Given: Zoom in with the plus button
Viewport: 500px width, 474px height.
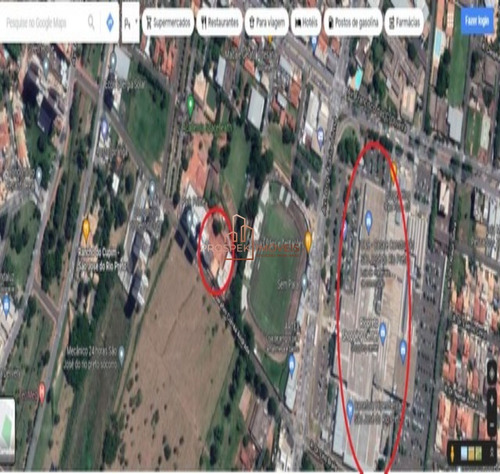Looking at the screenshot, I should pos(492,400).
